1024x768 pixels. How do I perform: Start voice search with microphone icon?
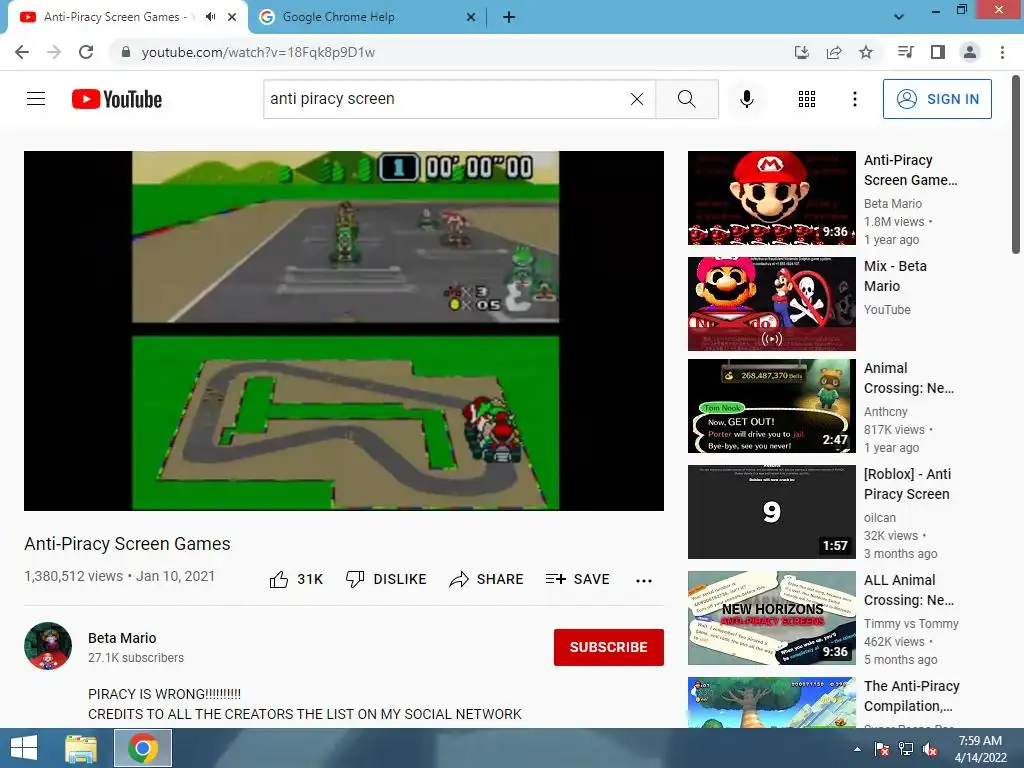click(x=747, y=99)
